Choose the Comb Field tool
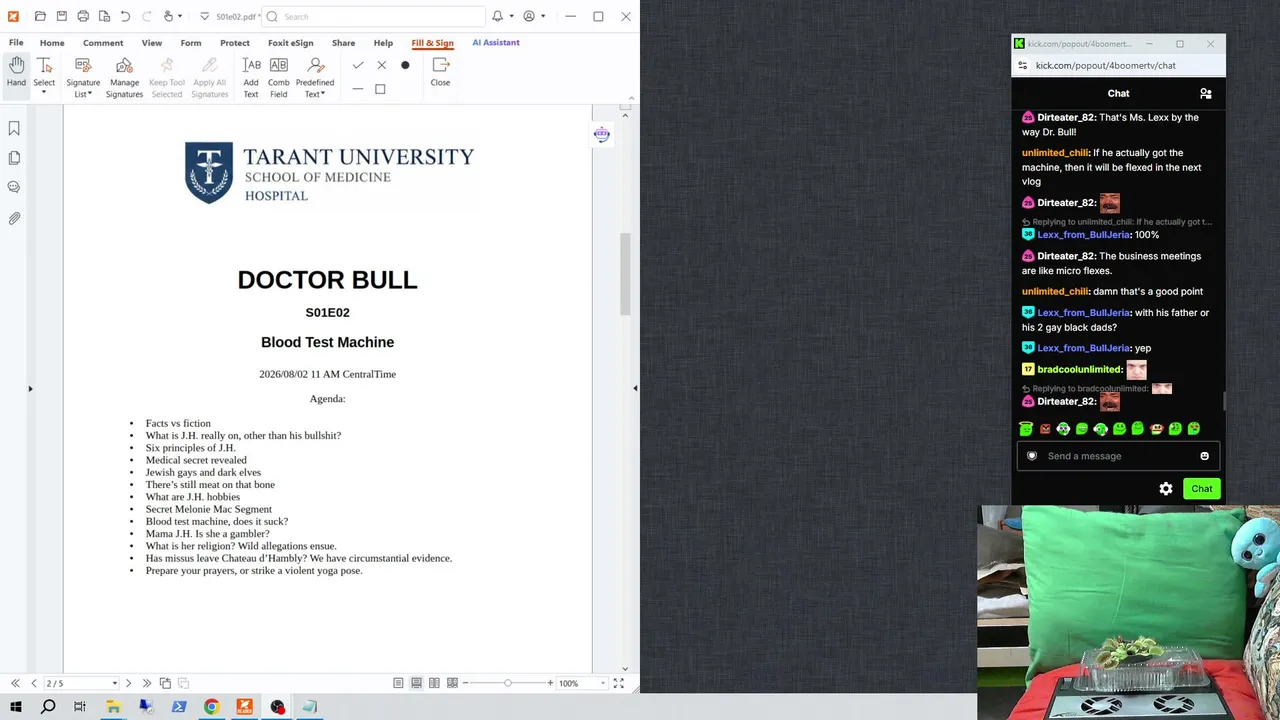Image resolution: width=1280 pixels, height=720 pixels. (x=279, y=77)
